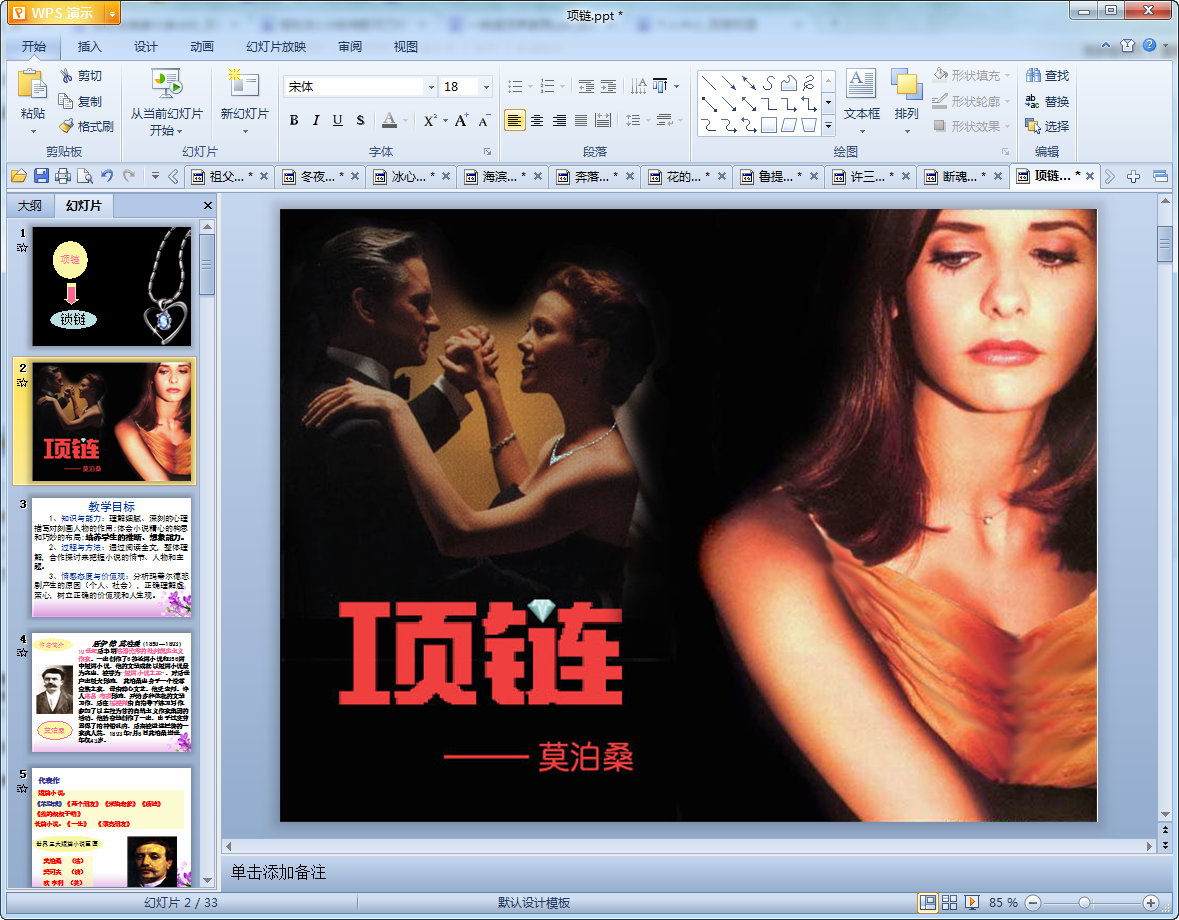Click the New Slide (新幻灯片) icon
The image size is (1179, 920).
[244, 84]
